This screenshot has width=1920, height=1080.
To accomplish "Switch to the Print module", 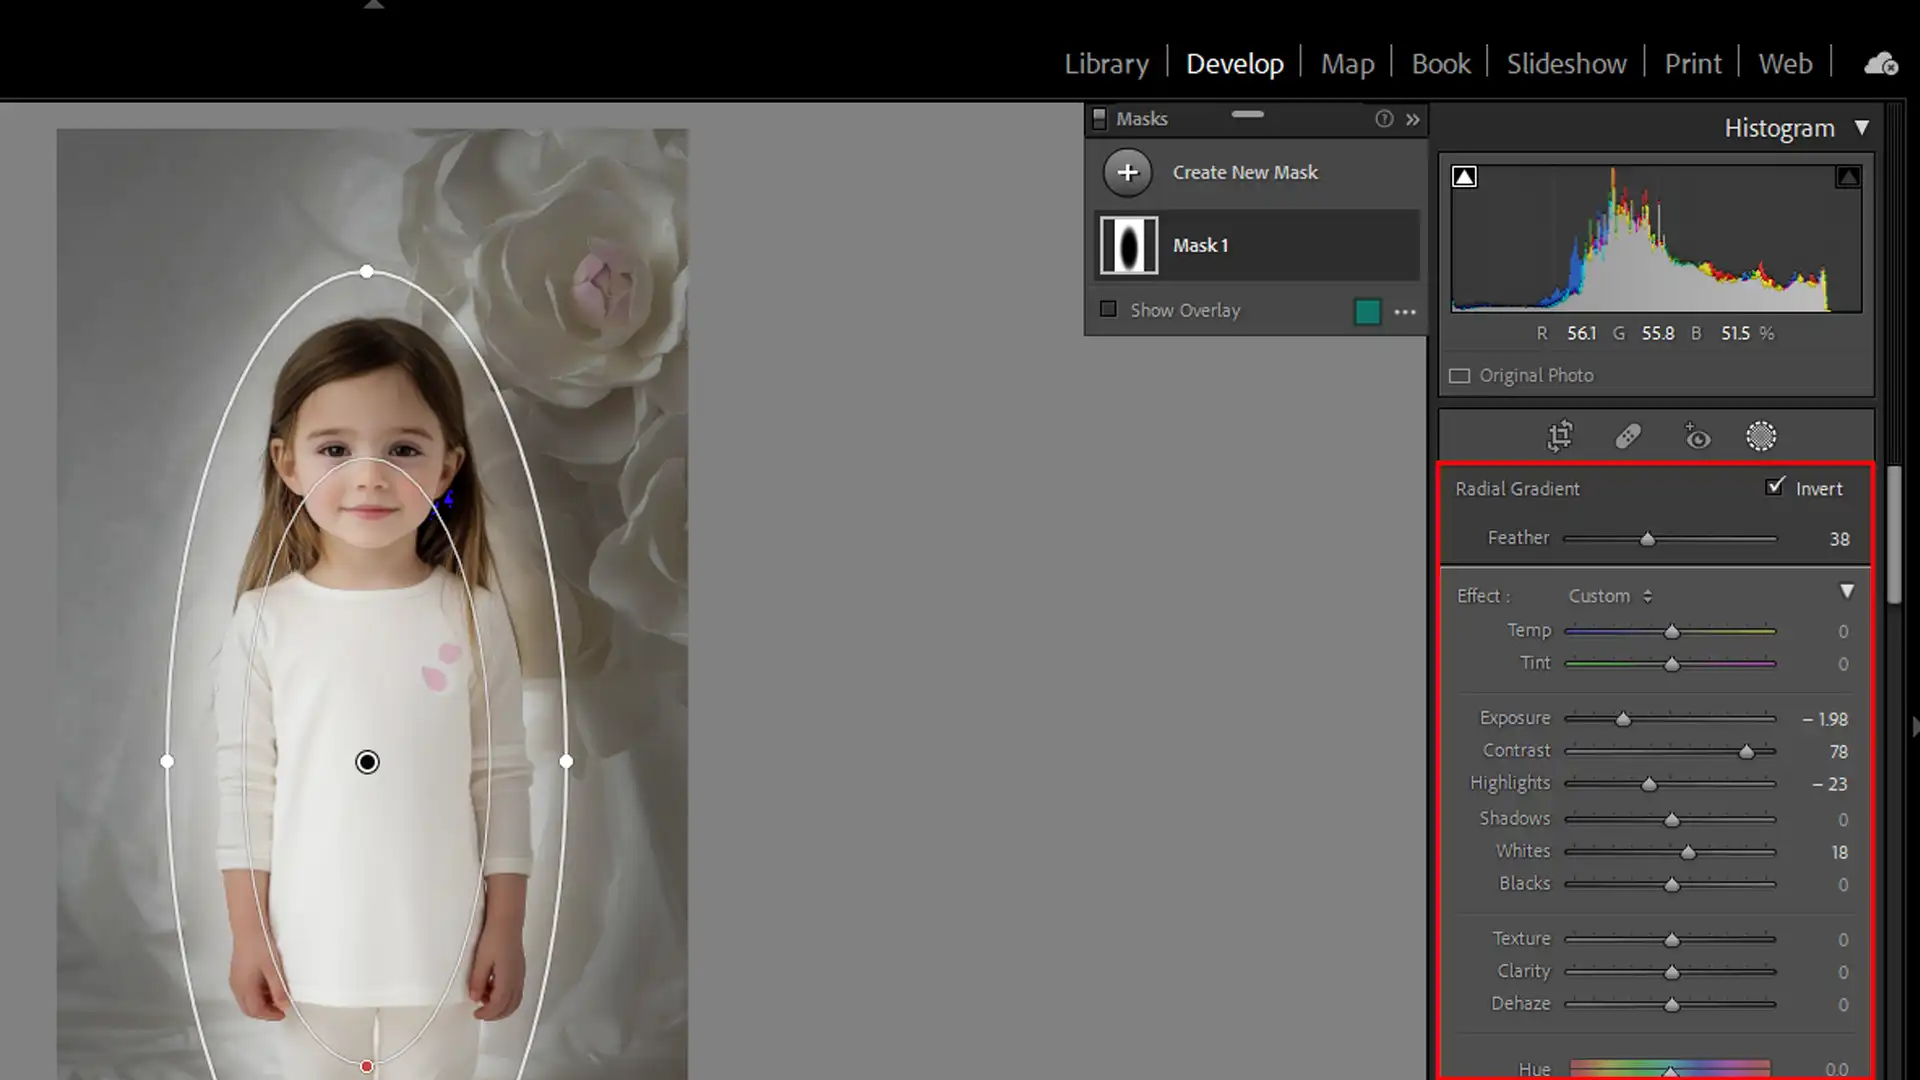I will point(1693,64).
